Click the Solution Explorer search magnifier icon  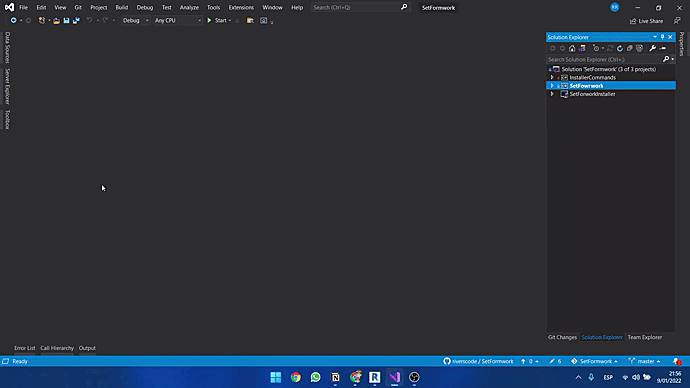(x=666, y=59)
